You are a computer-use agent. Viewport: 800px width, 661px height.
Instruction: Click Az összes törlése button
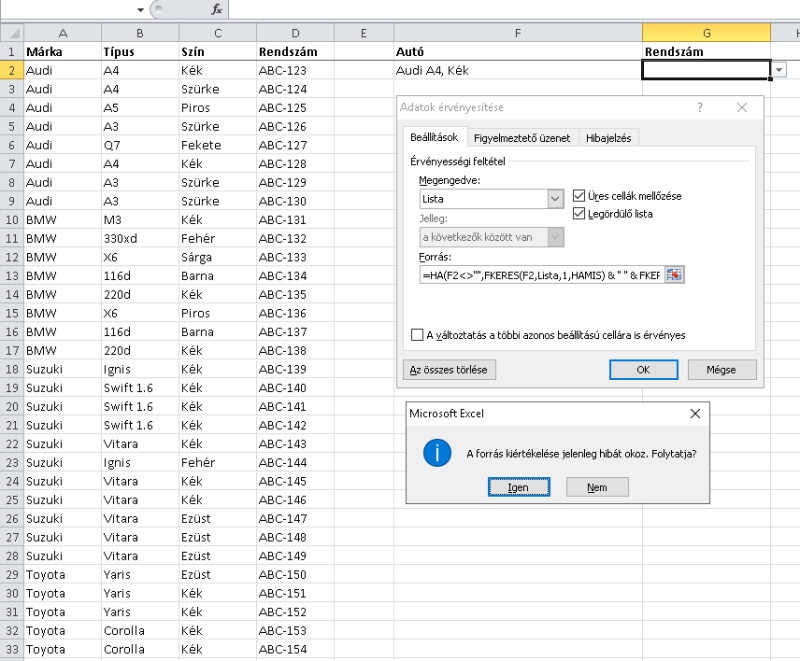coord(449,370)
